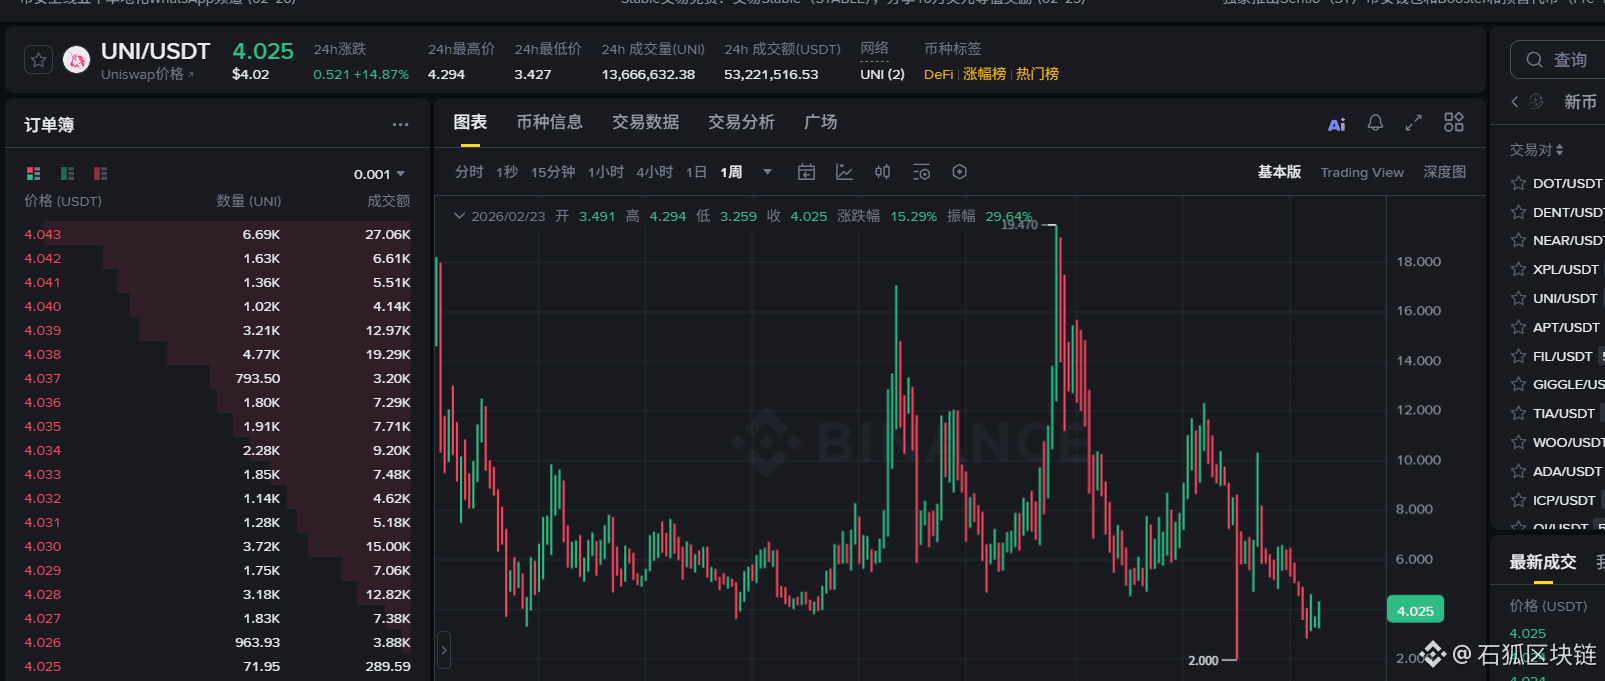The height and width of the screenshot is (681, 1605).
Task: Show combined order book view
Action: [34, 174]
